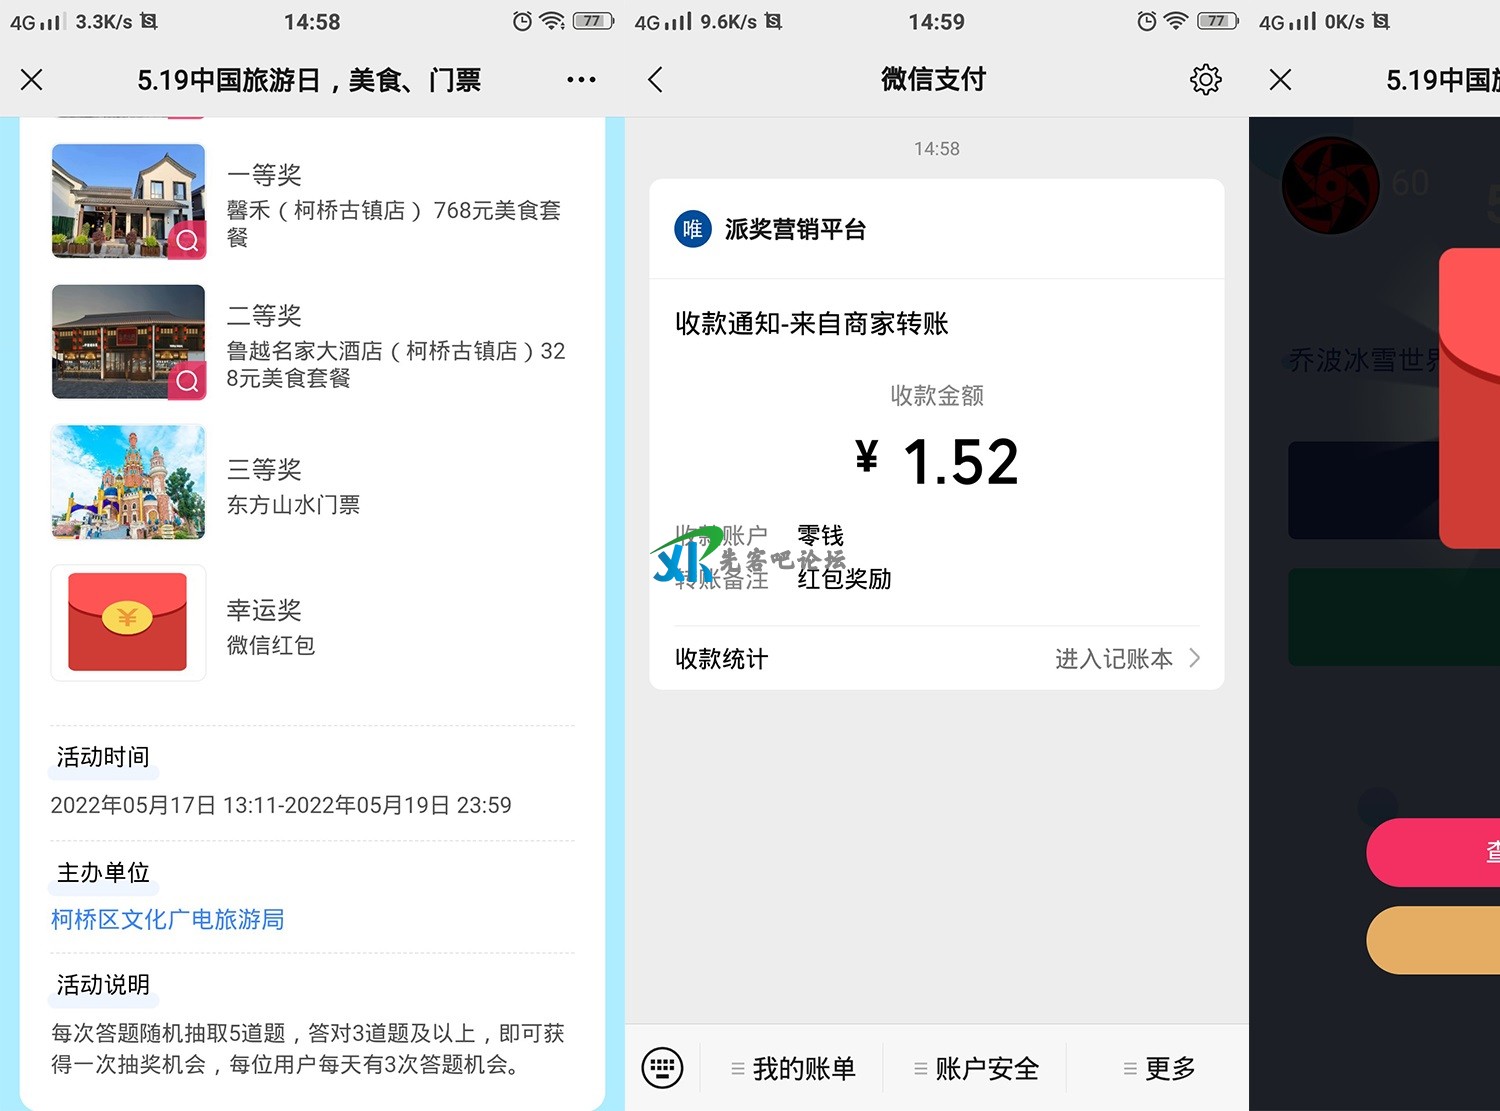
Task: Close the 5.19 China Tourism Day page
Action: pyautogui.click(x=32, y=80)
